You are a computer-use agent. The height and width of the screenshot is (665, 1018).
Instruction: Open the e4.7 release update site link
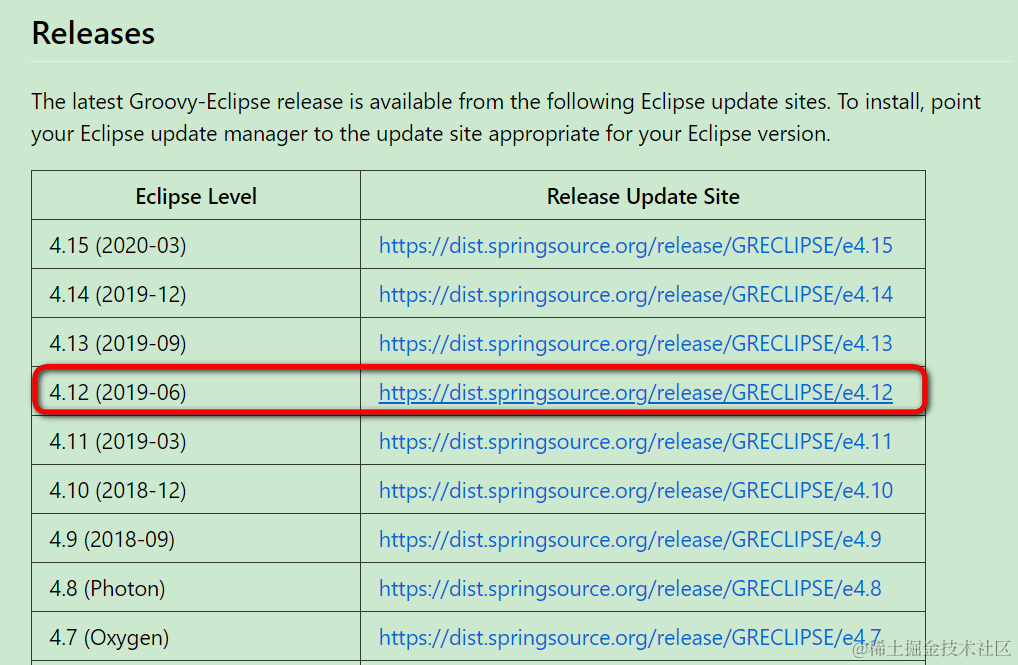pos(630,637)
